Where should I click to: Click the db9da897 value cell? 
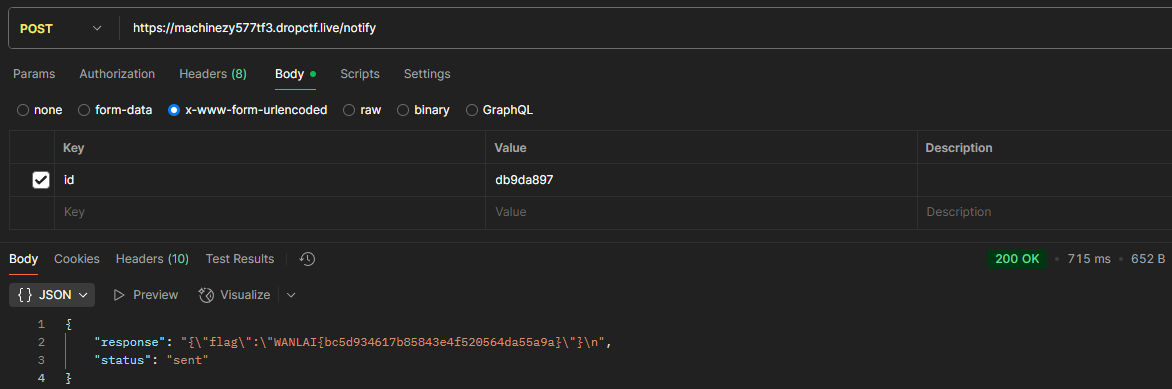tap(701, 180)
